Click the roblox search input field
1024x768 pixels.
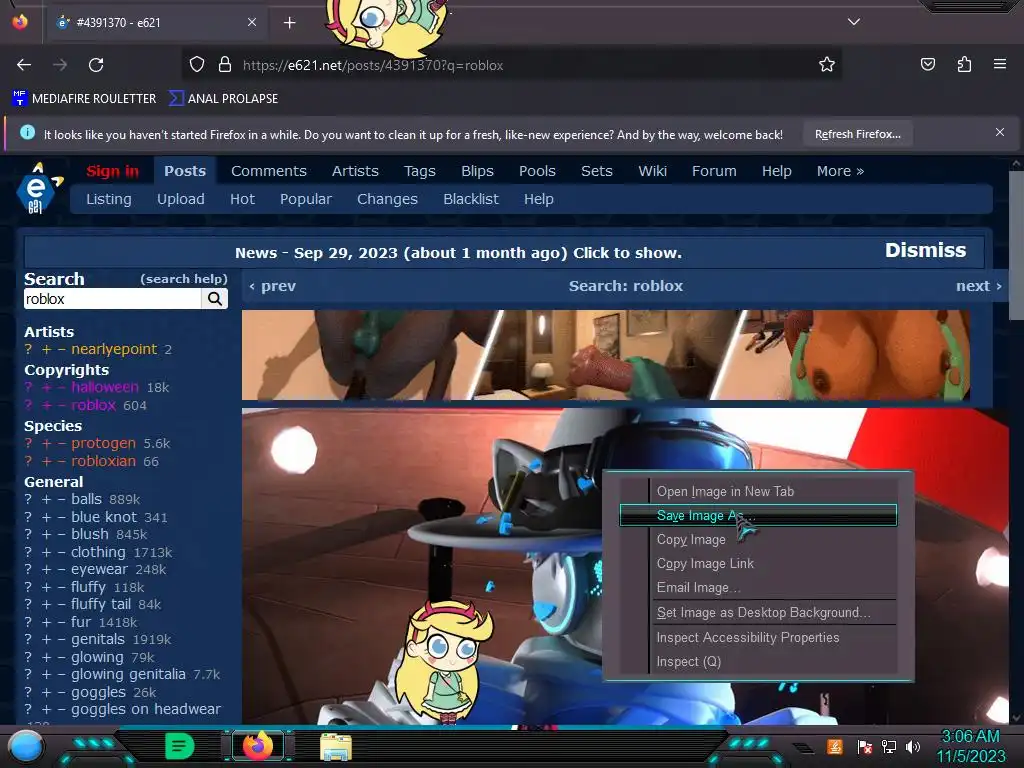pyautogui.click(x=112, y=299)
